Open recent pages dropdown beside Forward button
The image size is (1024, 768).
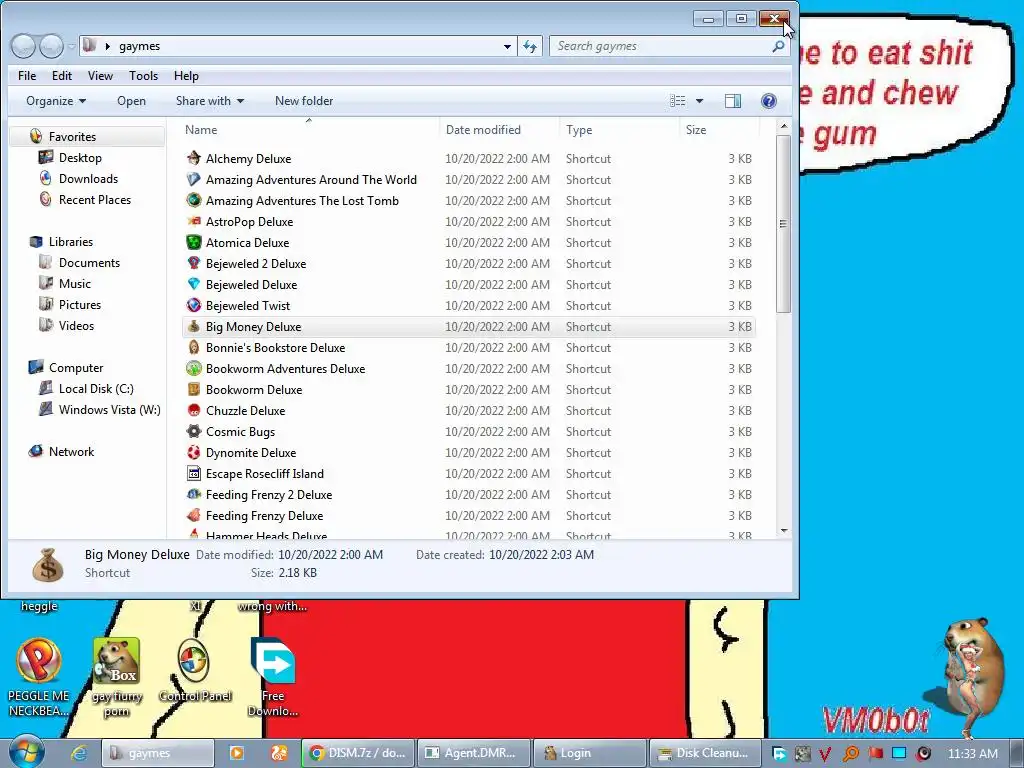click(72, 47)
